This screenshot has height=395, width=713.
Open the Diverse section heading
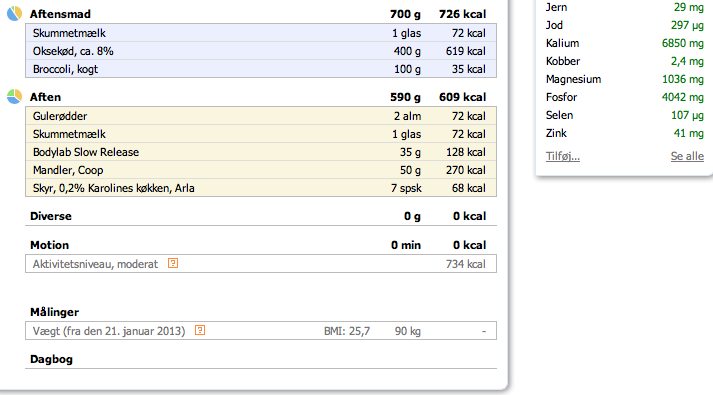[x=50, y=216]
